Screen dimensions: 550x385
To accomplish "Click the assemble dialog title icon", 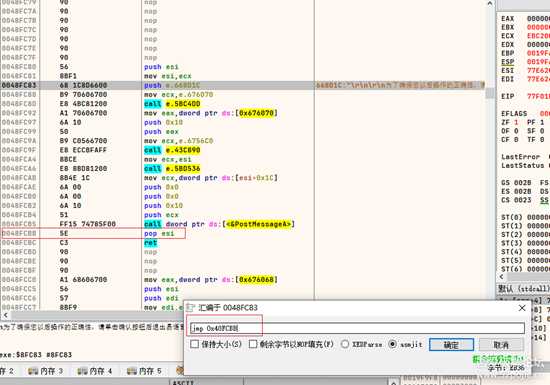I will tap(190, 308).
